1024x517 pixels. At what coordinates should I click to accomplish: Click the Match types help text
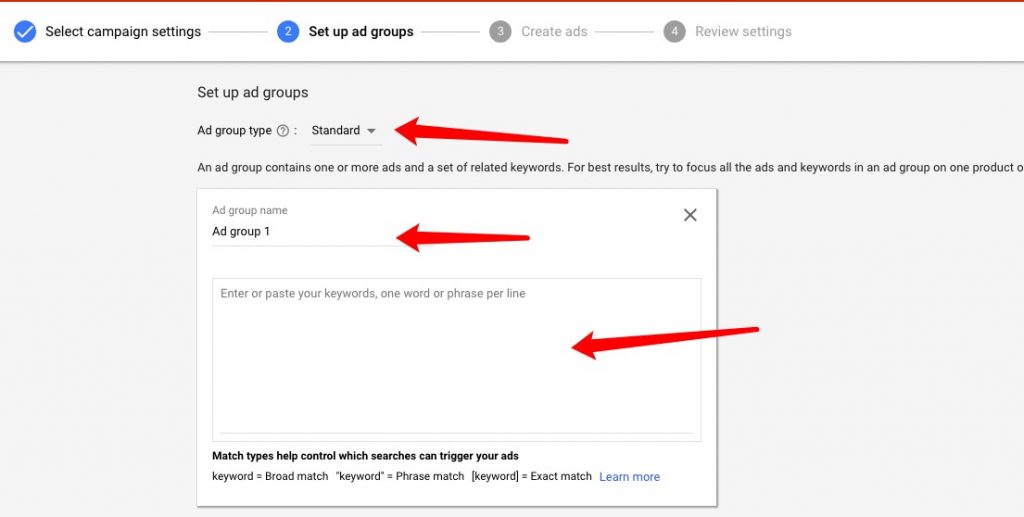point(366,456)
